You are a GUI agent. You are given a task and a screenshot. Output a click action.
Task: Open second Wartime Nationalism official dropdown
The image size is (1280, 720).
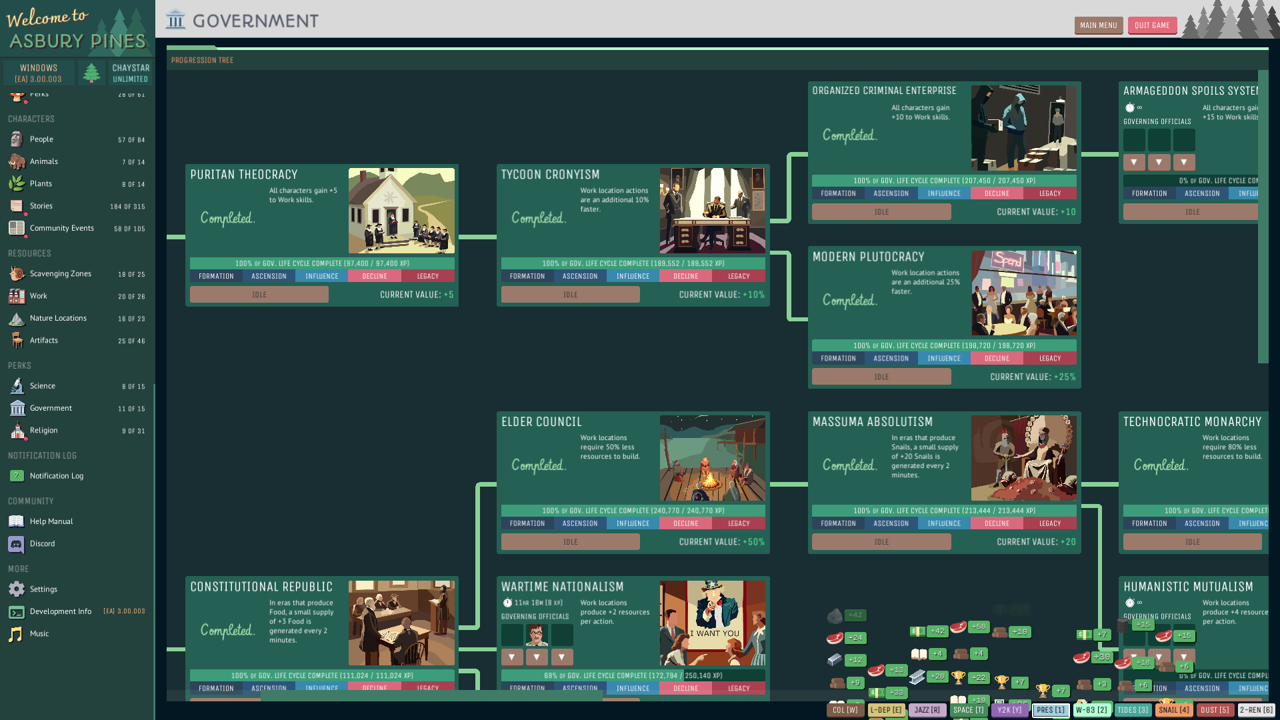537,657
